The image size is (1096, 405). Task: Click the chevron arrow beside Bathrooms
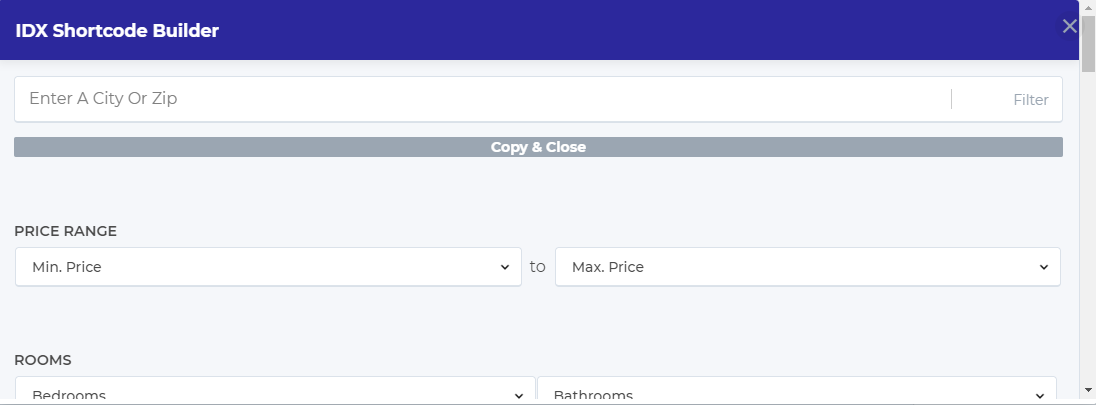click(x=1040, y=396)
